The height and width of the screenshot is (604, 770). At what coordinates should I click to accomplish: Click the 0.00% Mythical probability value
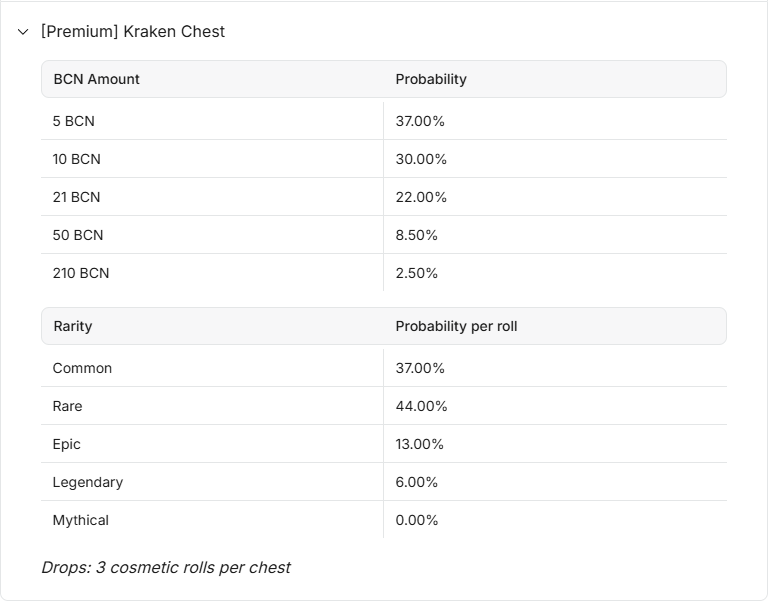click(x=416, y=520)
